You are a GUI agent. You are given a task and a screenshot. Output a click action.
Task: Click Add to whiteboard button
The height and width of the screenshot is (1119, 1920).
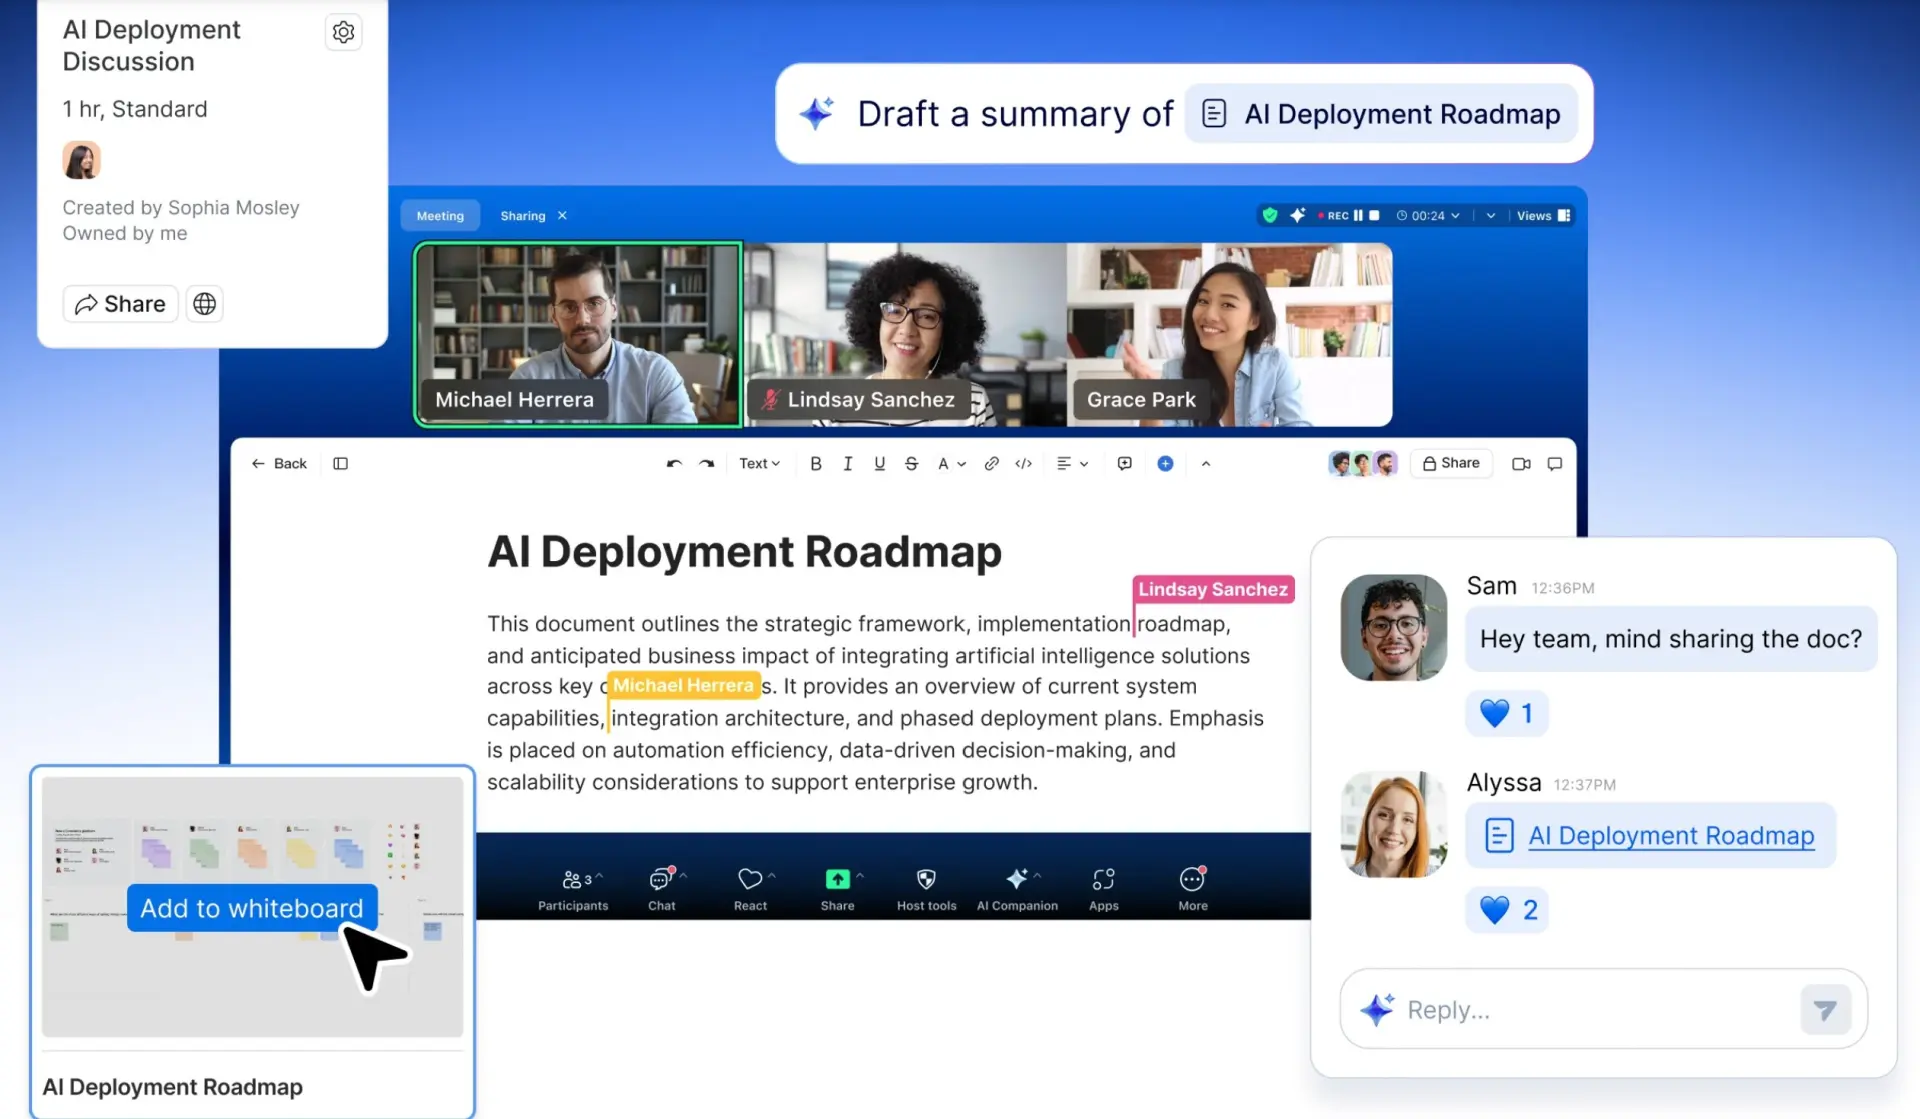point(252,908)
